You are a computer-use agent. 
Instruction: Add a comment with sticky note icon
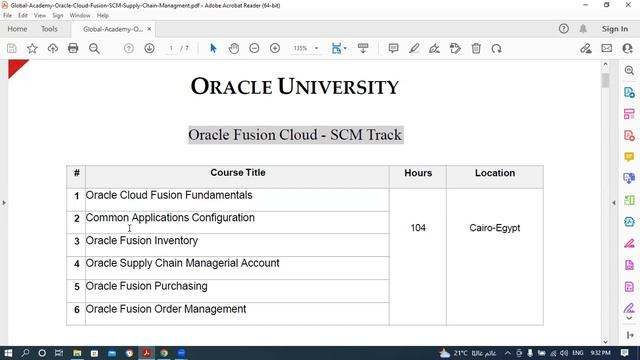393,48
